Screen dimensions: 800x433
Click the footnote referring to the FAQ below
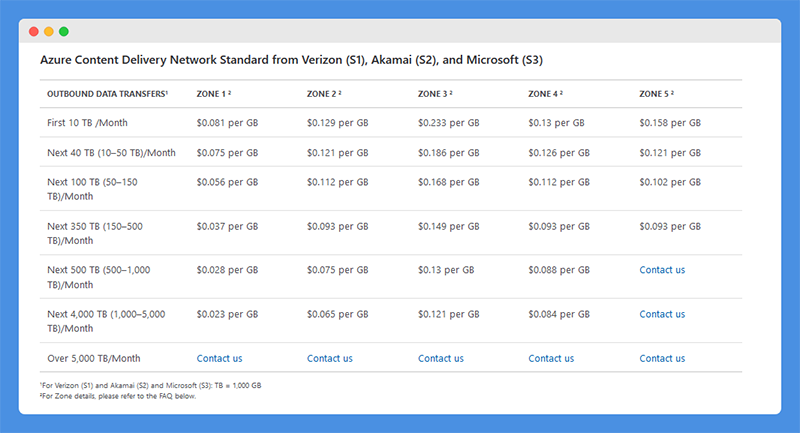pyautogui.click(x=118, y=396)
